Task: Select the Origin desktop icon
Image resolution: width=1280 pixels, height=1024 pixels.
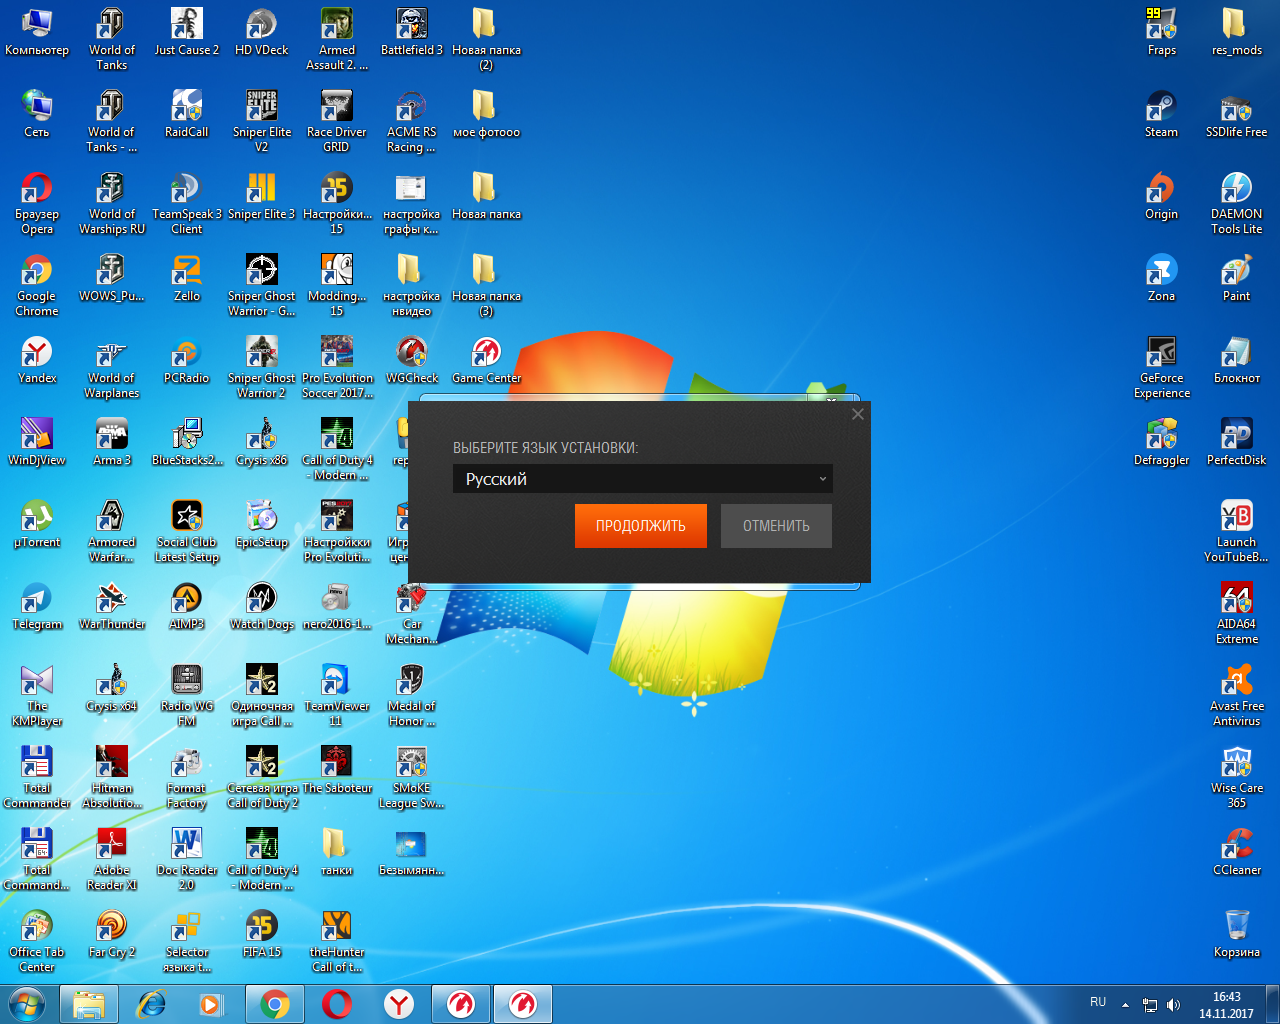Action: [1161, 196]
